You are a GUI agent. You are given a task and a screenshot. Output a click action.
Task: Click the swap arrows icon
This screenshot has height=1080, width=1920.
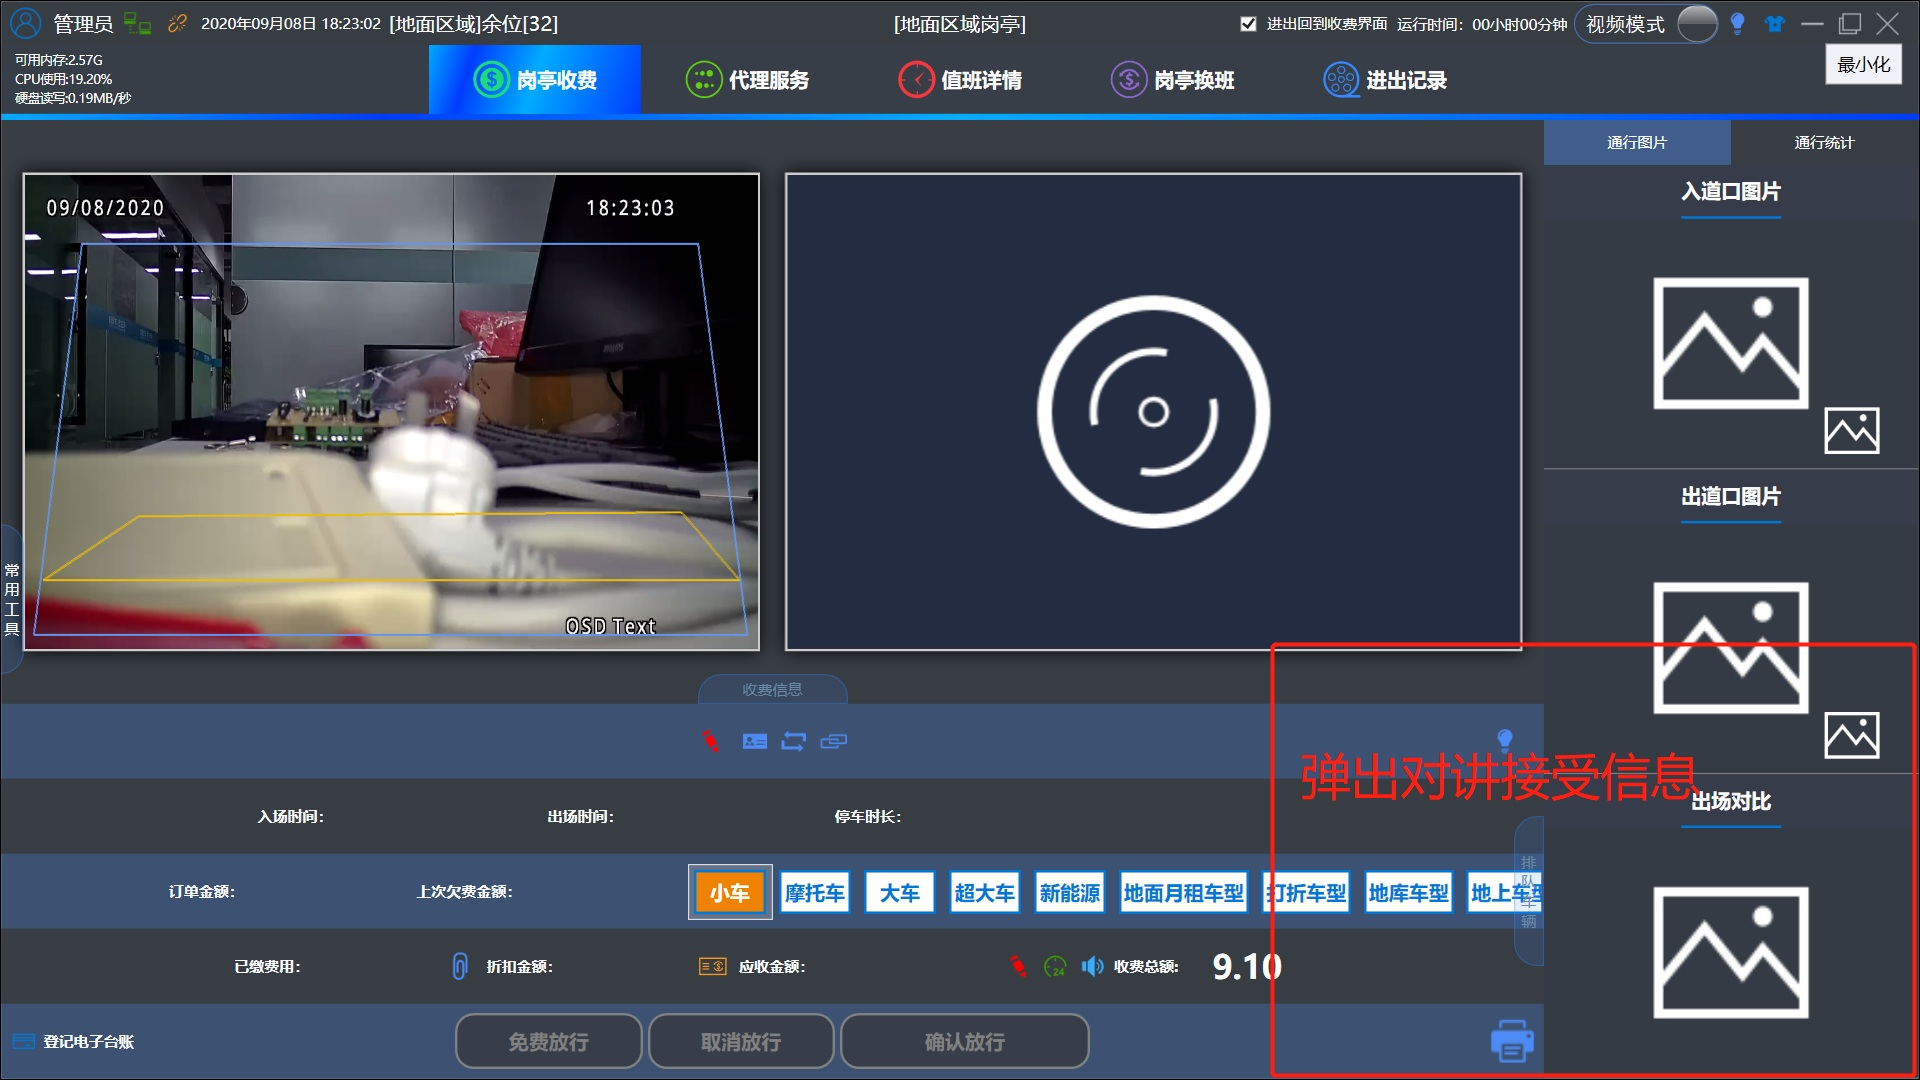click(794, 741)
